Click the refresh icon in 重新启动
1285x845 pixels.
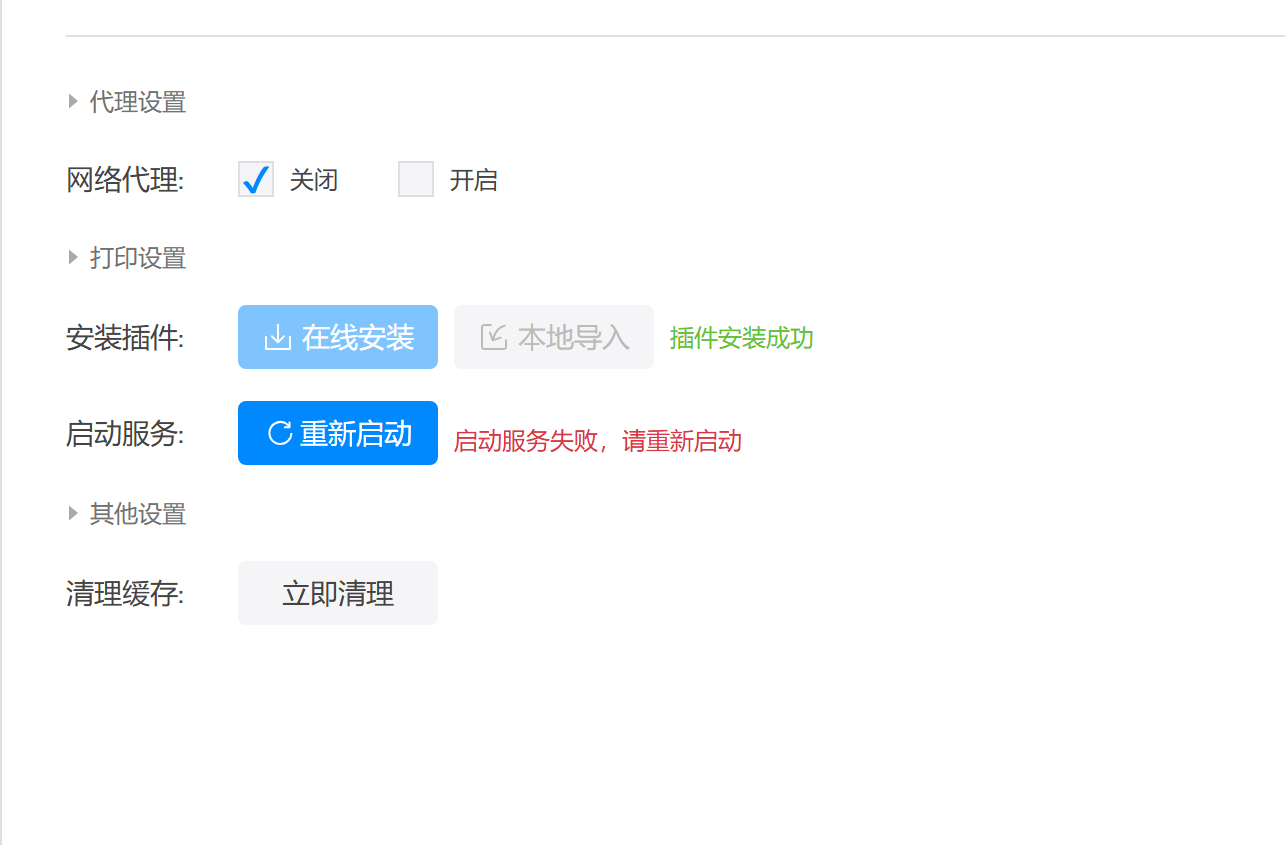280,433
